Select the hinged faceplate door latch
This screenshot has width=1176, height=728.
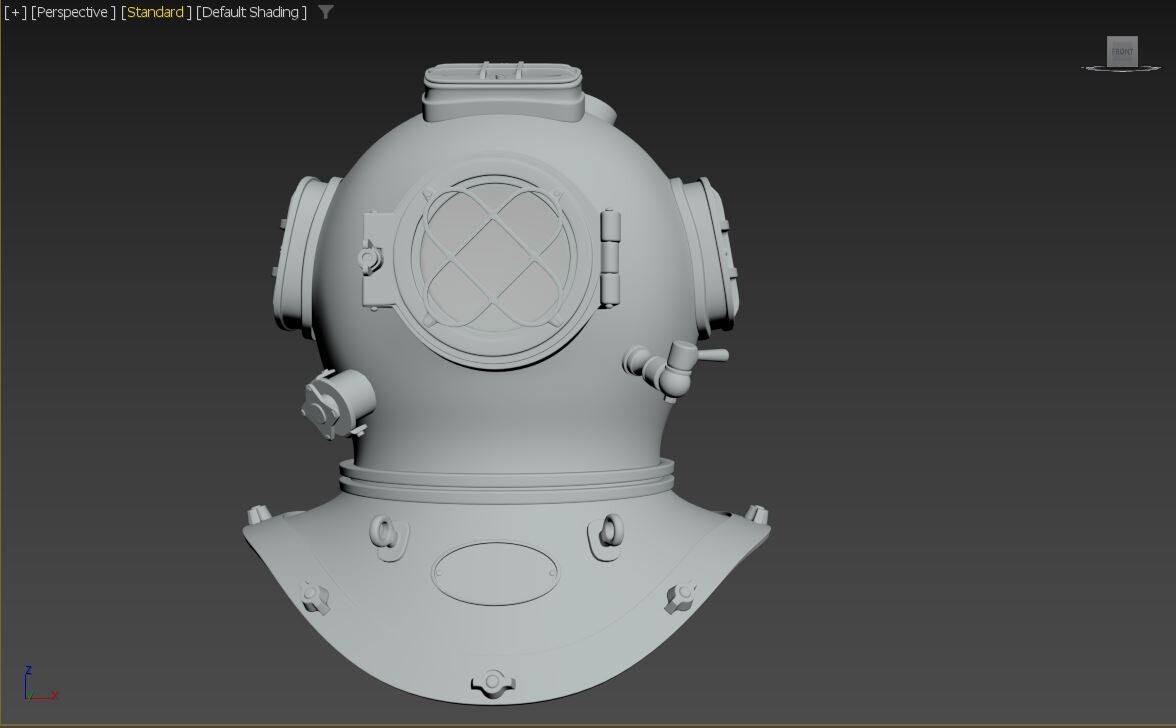[x=370, y=257]
